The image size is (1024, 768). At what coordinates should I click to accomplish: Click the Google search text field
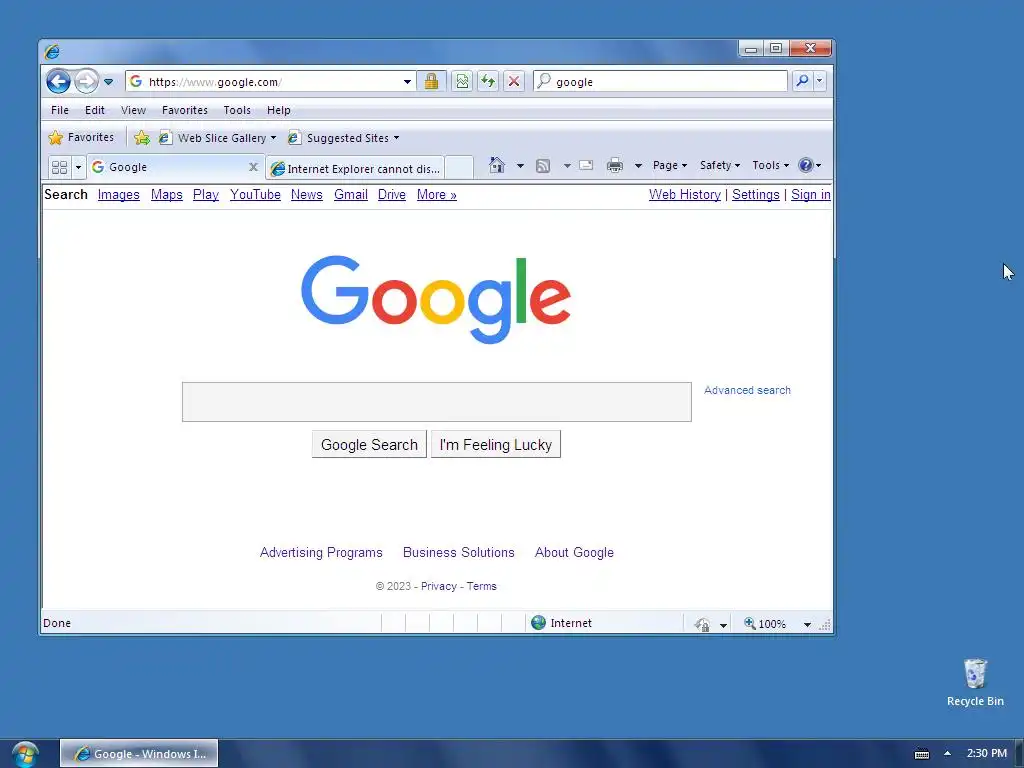436,402
